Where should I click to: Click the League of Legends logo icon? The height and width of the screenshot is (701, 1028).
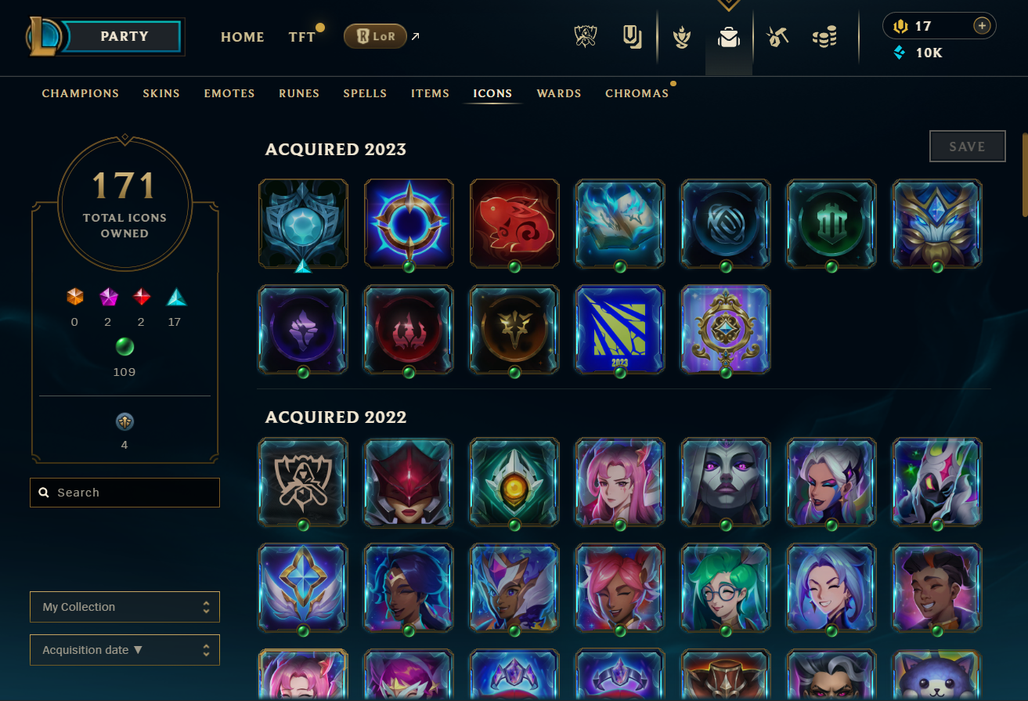[43, 36]
